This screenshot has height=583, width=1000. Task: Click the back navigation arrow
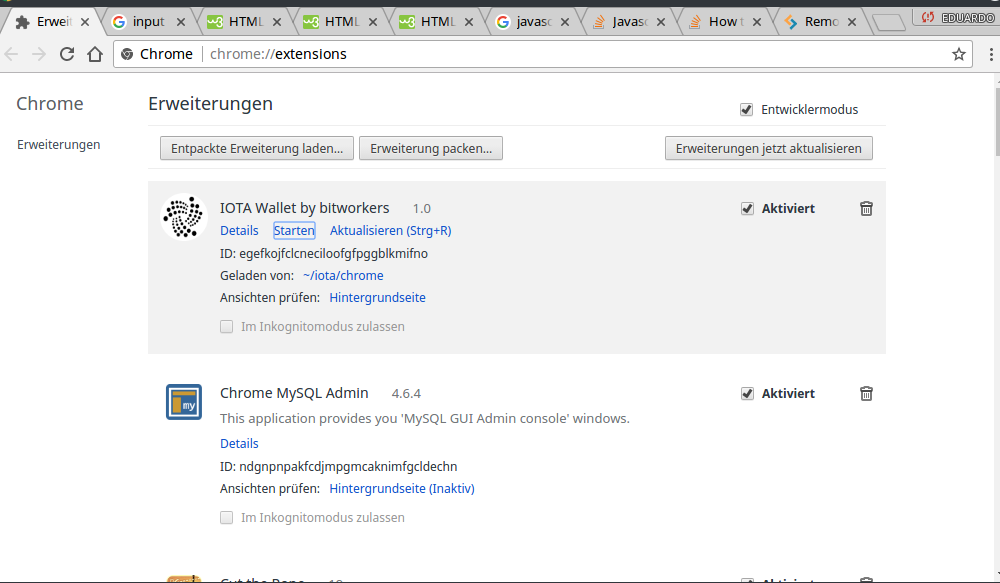tap(11, 54)
